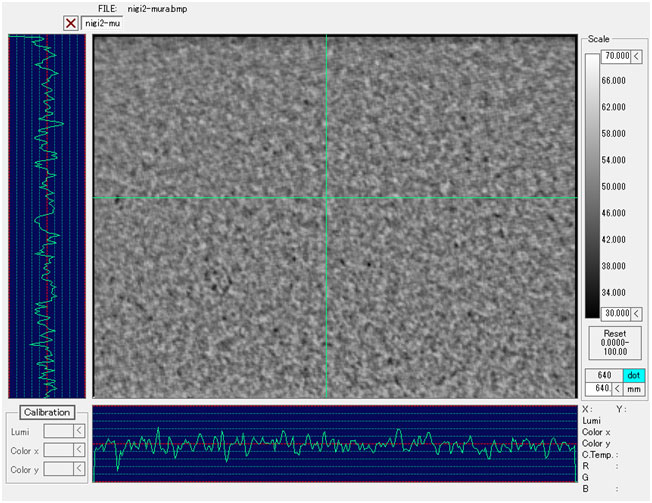Click the scale minimum 30.000 field

point(614,313)
